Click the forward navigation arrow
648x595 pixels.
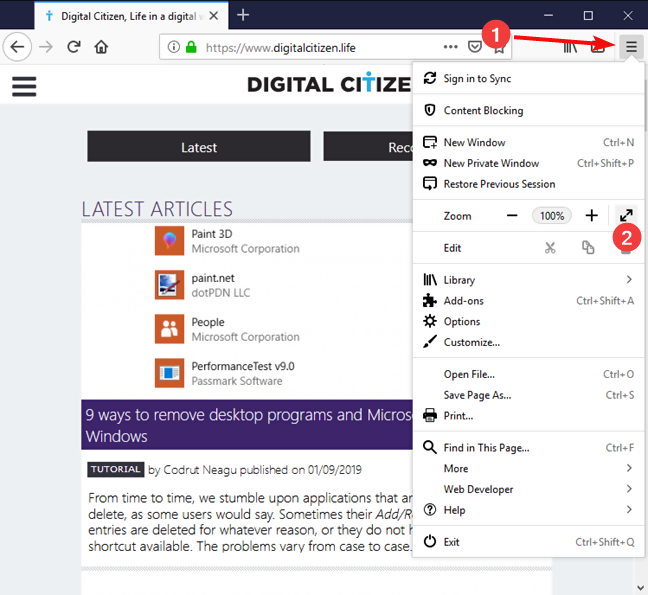(x=46, y=47)
